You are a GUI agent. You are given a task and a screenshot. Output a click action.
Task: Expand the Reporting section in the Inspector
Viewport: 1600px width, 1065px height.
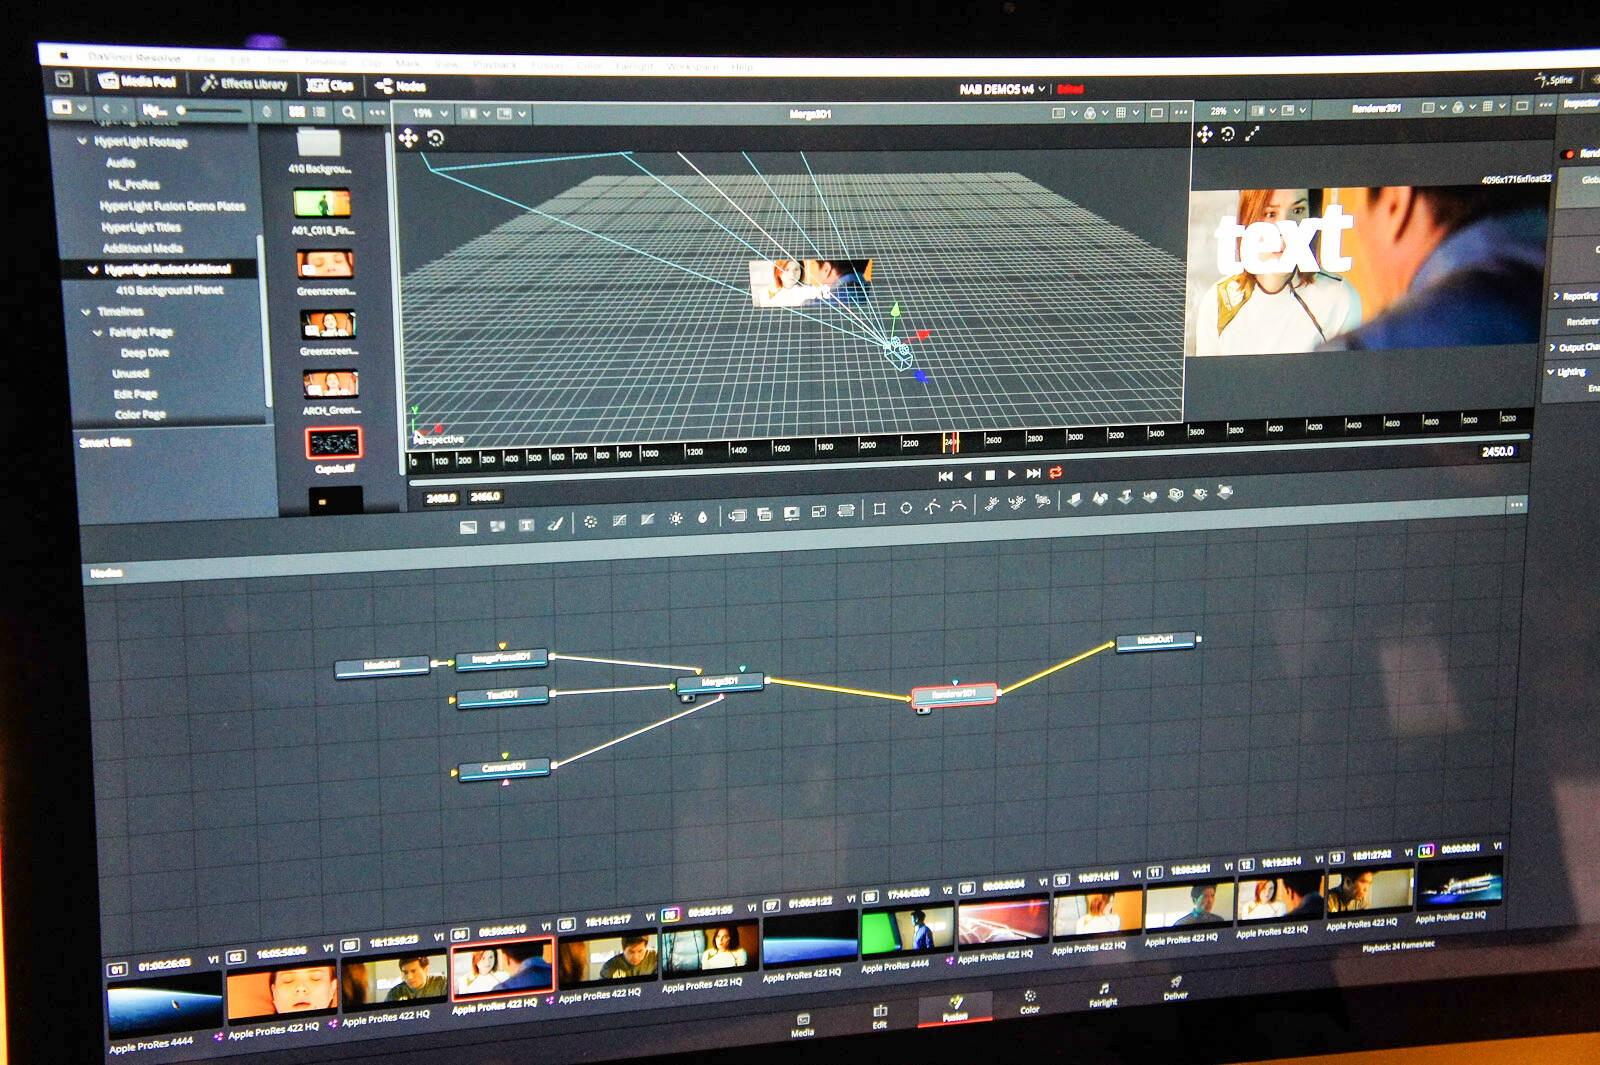(1557, 297)
